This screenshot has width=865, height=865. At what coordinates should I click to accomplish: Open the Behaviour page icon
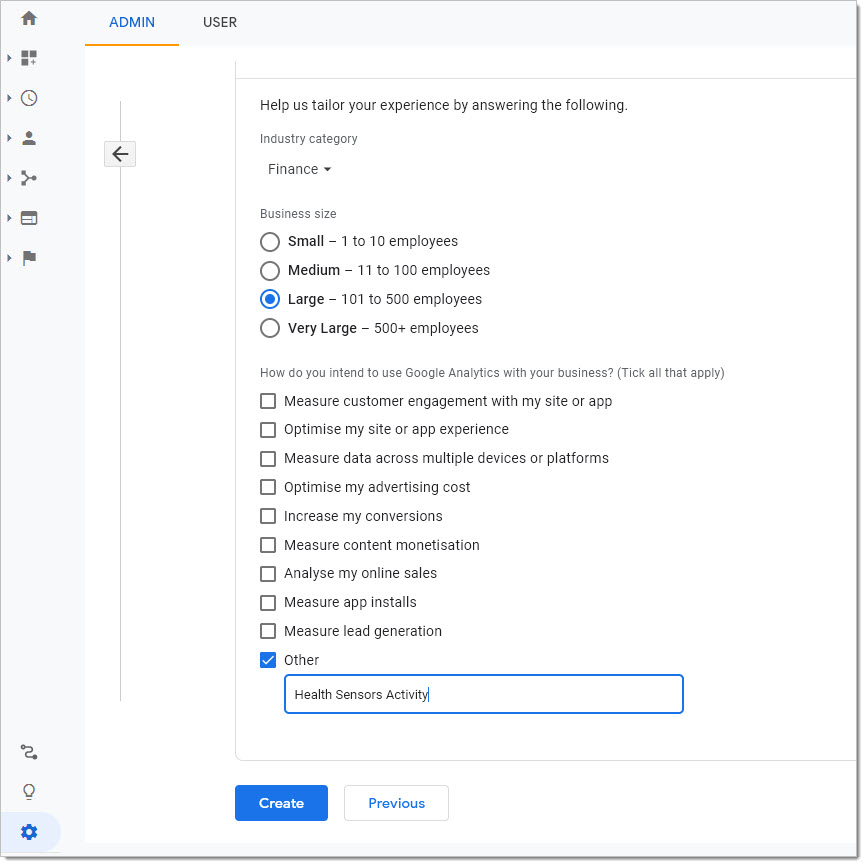[29, 218]
